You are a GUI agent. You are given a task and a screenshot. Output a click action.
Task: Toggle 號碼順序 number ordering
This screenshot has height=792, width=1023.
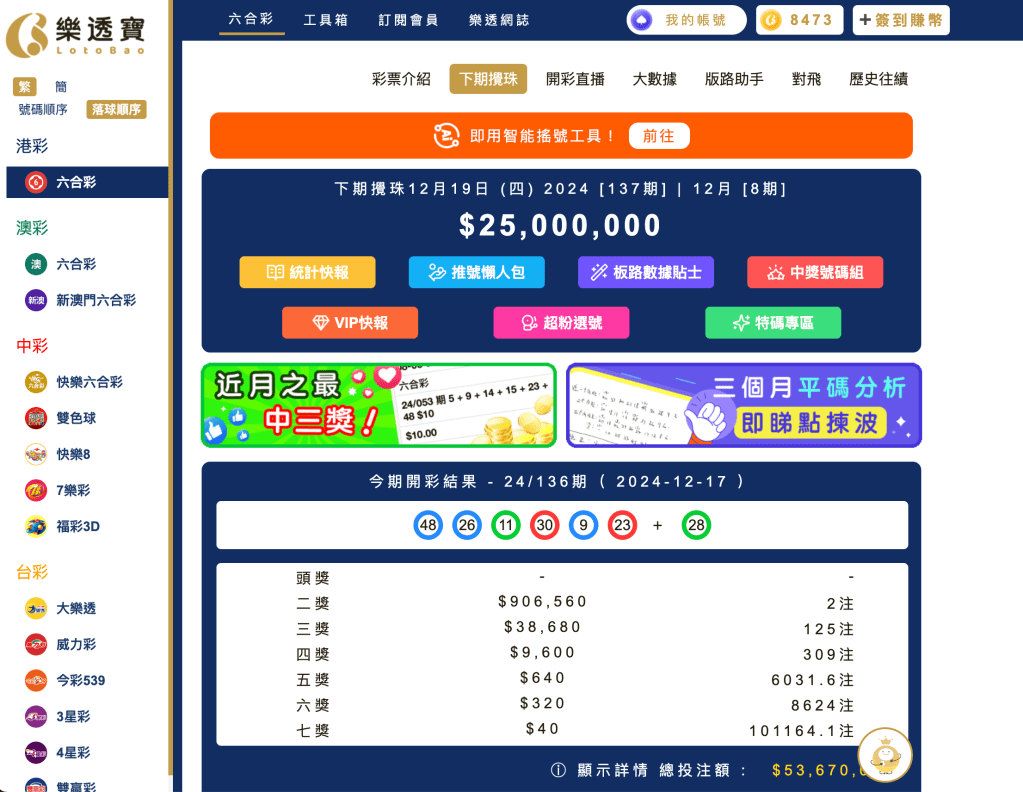[x=43, y=110]
